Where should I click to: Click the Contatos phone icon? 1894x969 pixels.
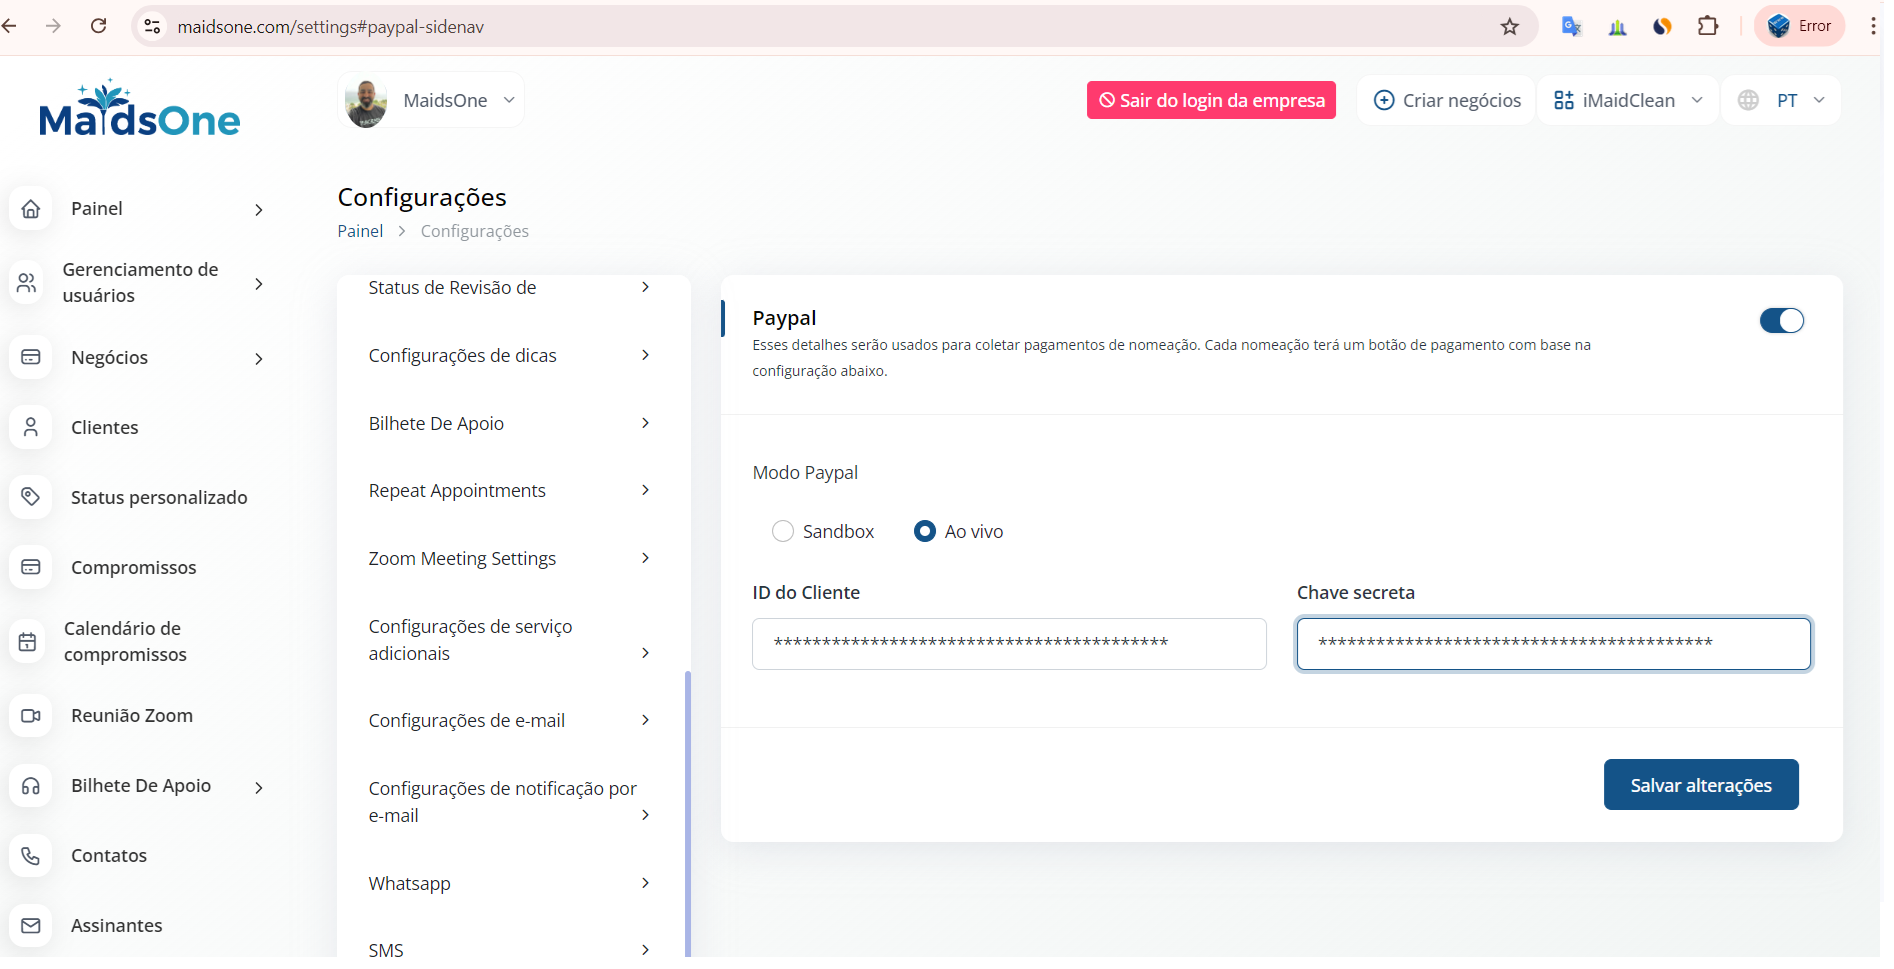point(31,856)
